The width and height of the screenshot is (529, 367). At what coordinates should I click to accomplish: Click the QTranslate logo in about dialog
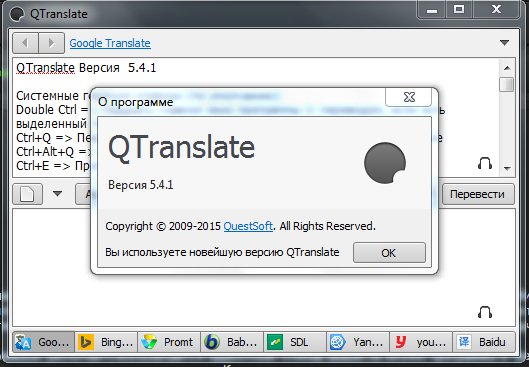(x=385, y=163)
